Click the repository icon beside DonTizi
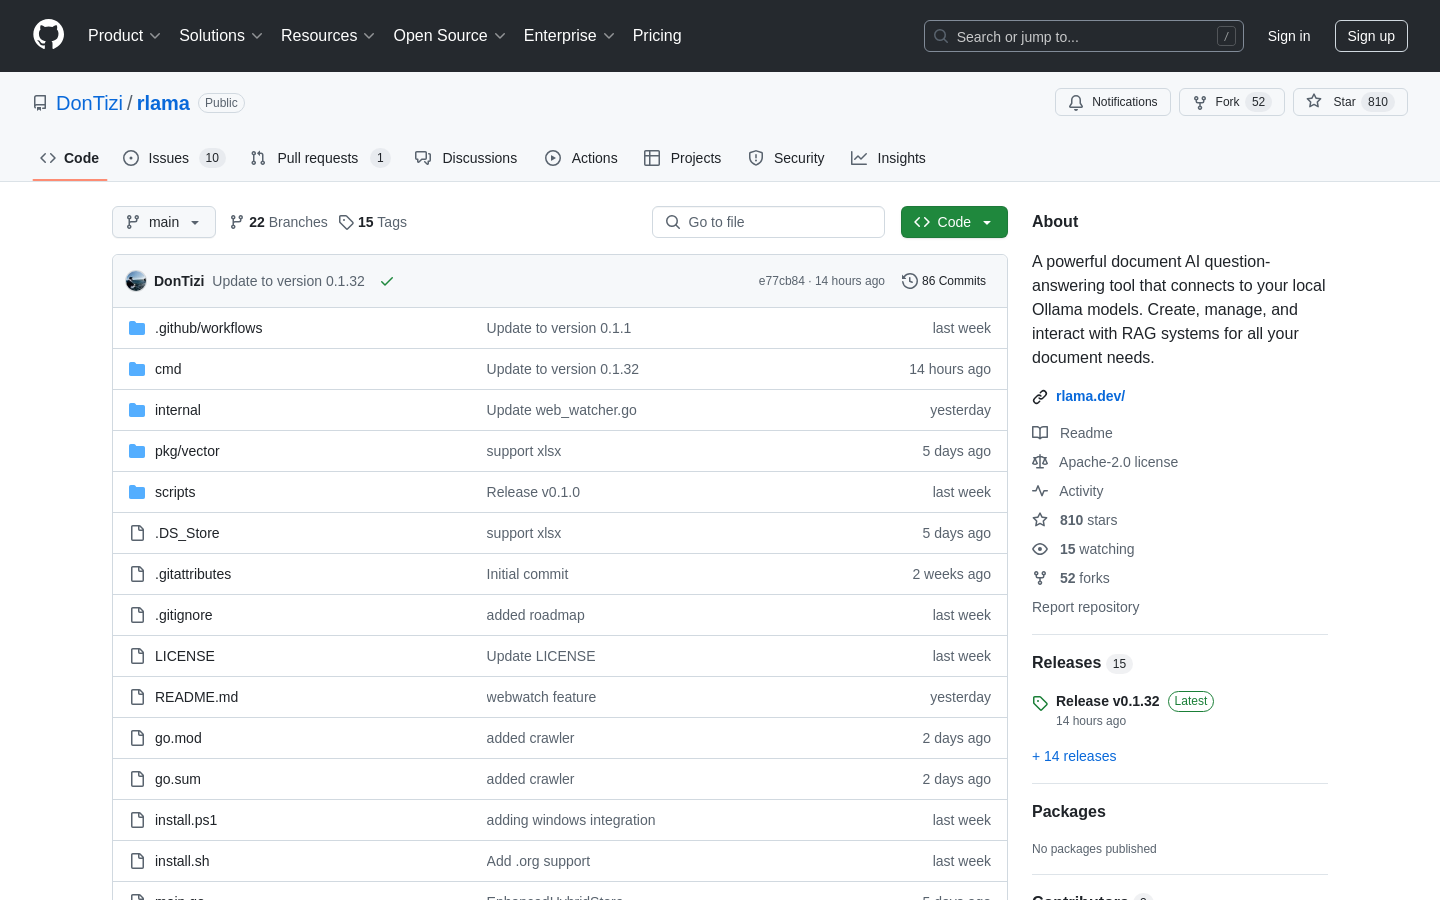 [x=40, y=103]
